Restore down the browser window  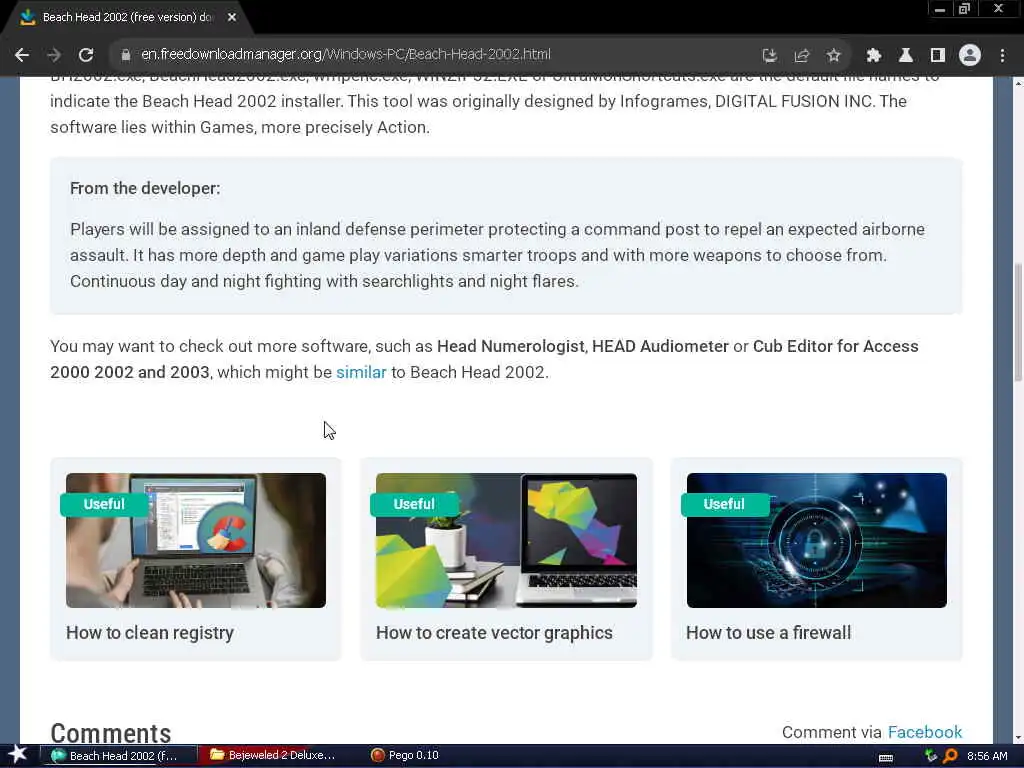coord(965,9)
